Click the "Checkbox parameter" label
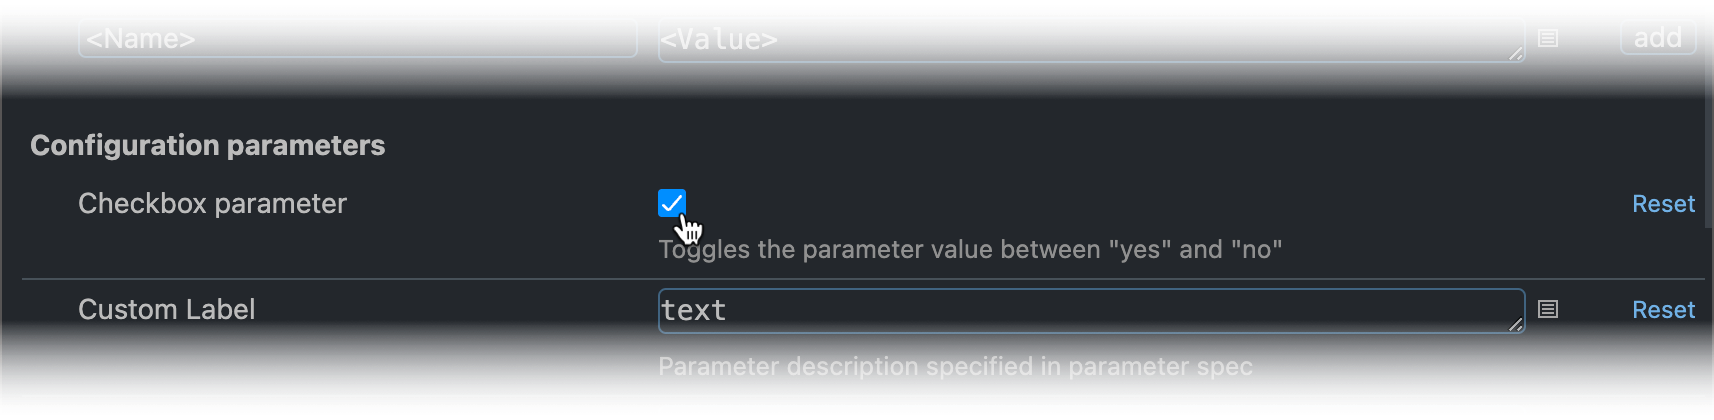The height and width of the screenshot is (420, 1714). click(x=212, y=203)
